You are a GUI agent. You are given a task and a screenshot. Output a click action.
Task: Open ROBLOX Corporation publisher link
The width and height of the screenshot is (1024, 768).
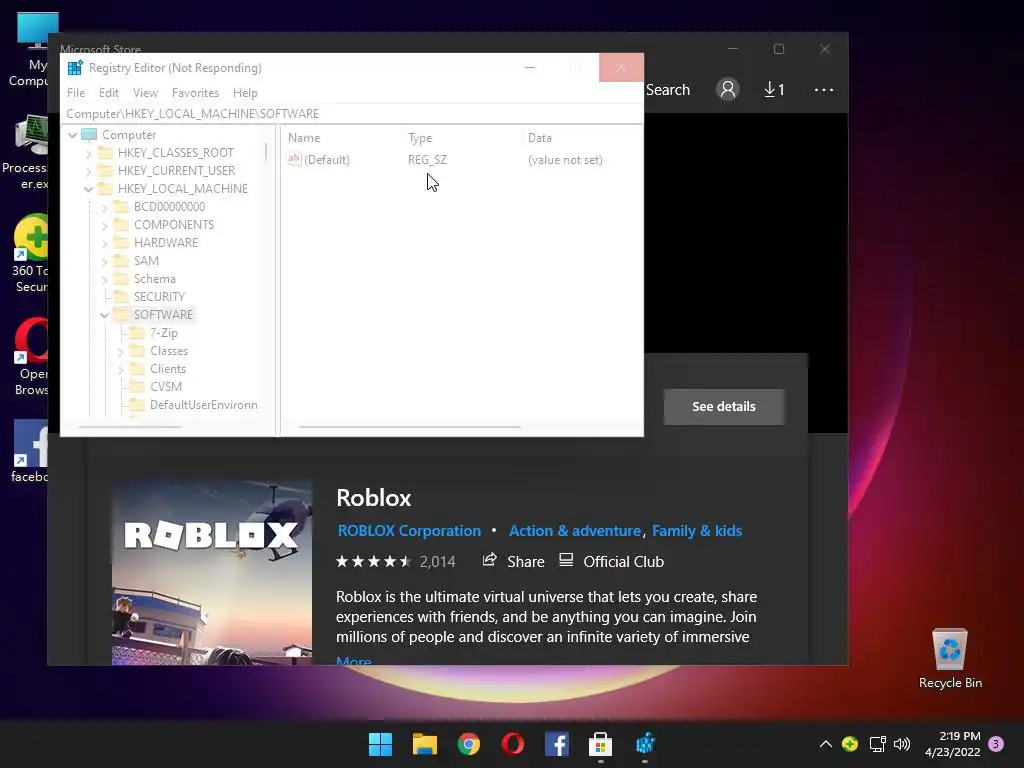click(x=409, y=530)
